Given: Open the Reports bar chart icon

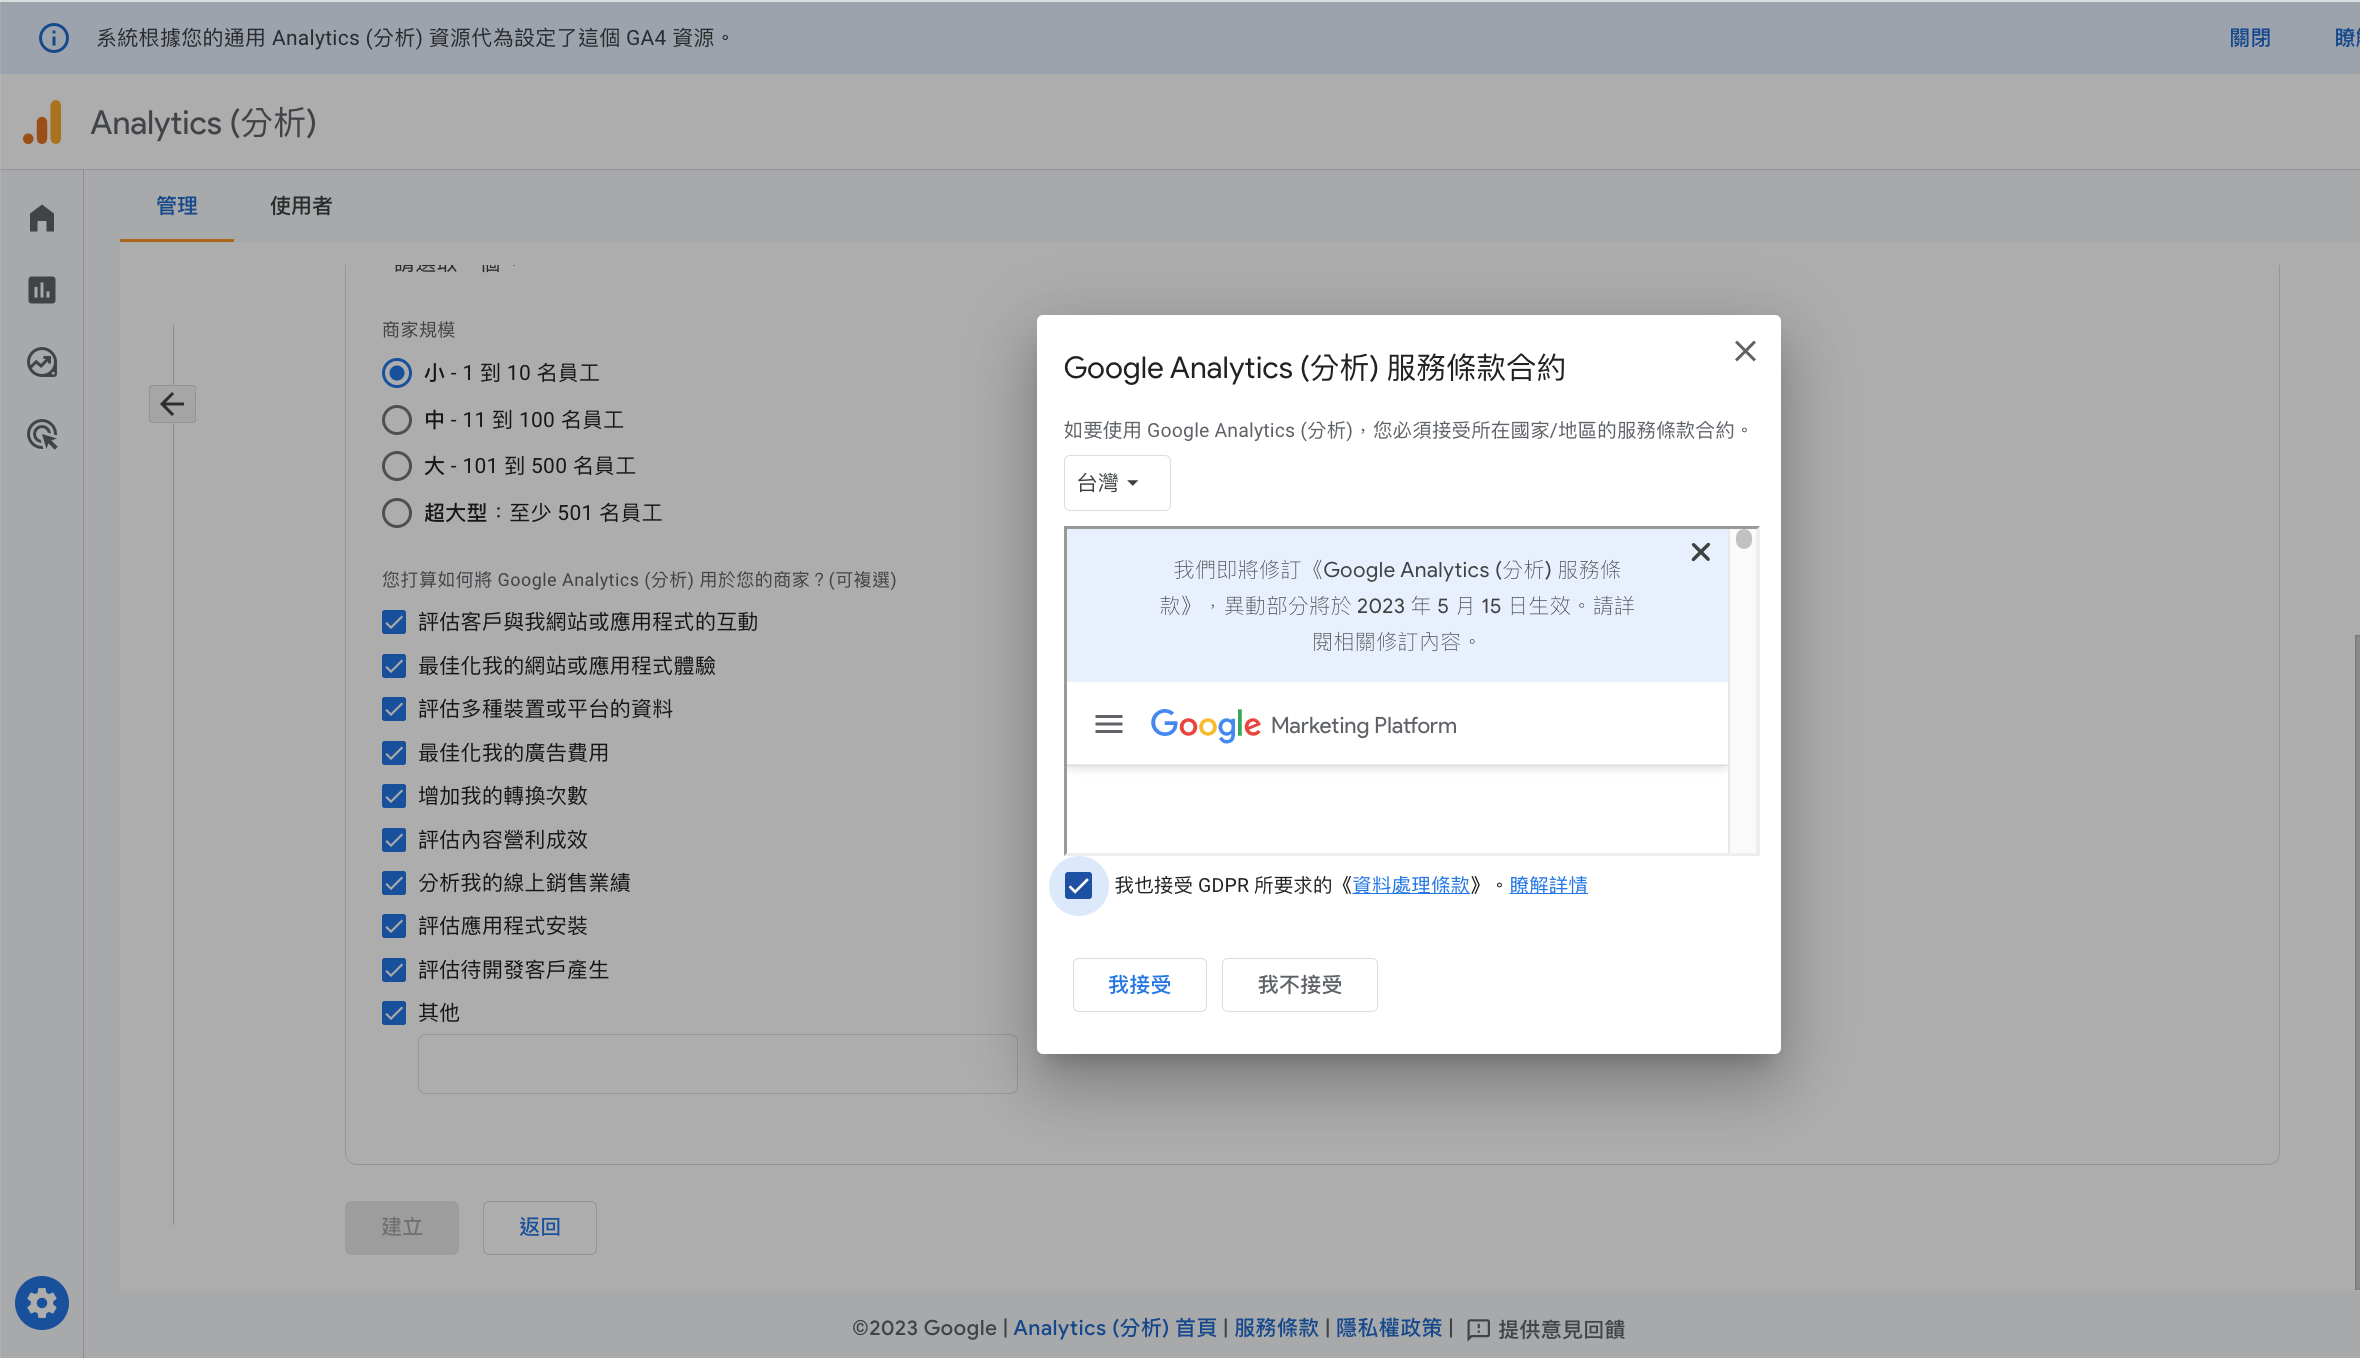Looking at the screenshot, I should point(42,290).
